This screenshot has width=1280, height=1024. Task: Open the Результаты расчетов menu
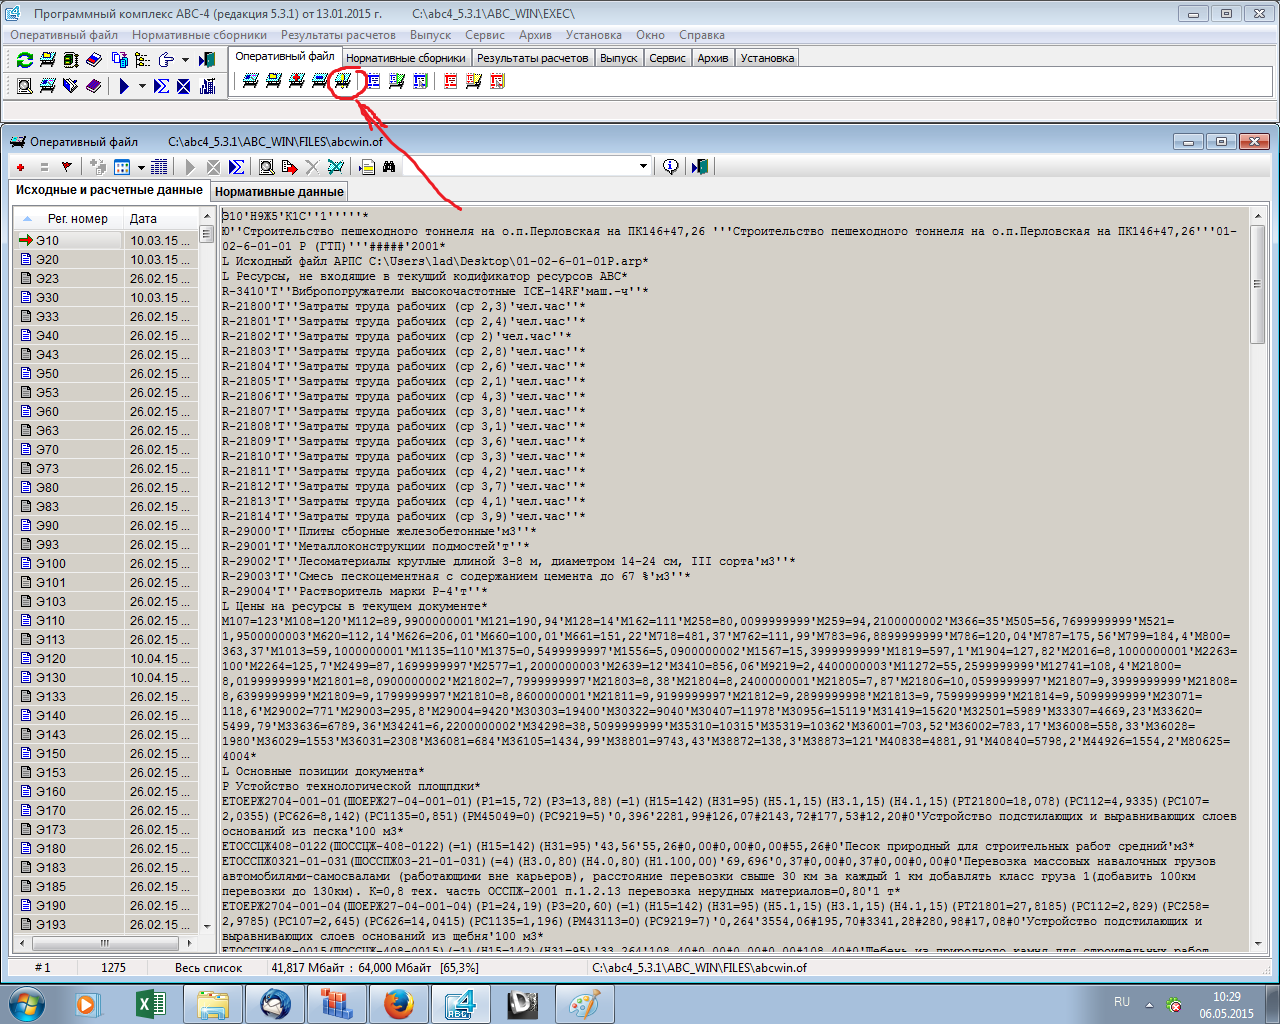[338, 35]
